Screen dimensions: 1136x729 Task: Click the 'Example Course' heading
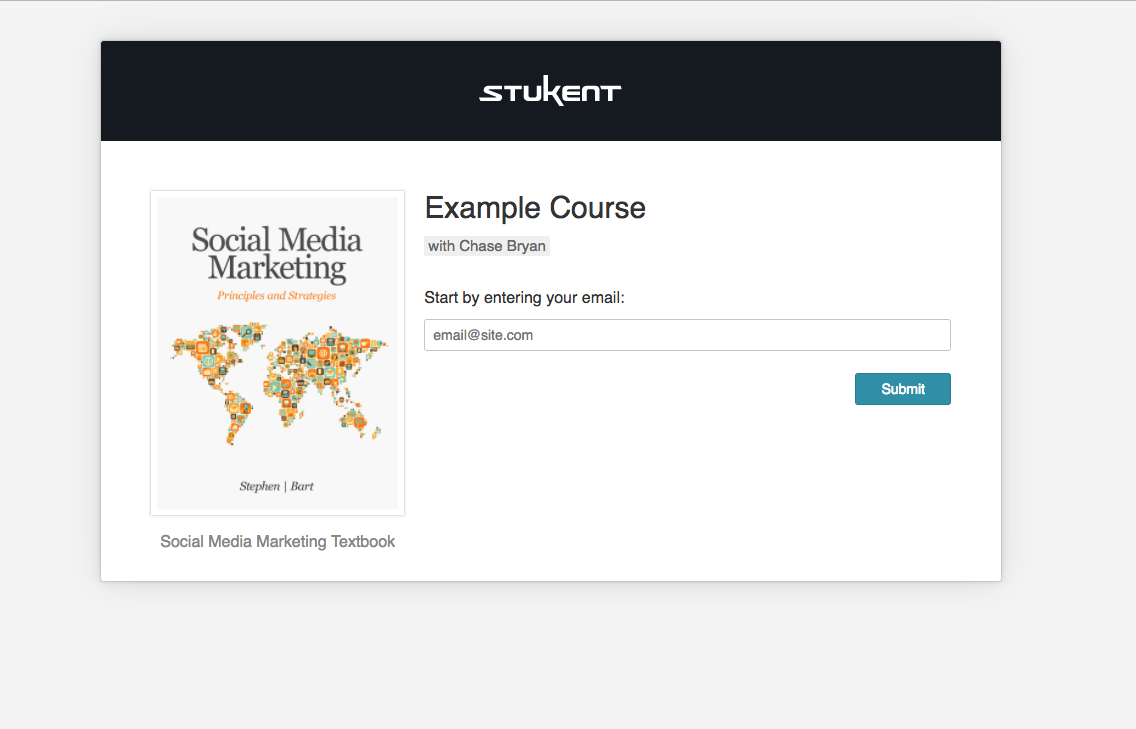click(535, 208)
